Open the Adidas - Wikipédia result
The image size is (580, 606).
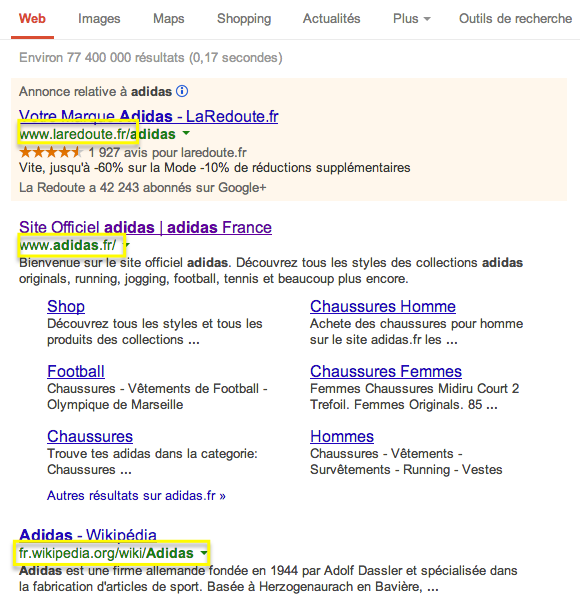tap(88, 535)
